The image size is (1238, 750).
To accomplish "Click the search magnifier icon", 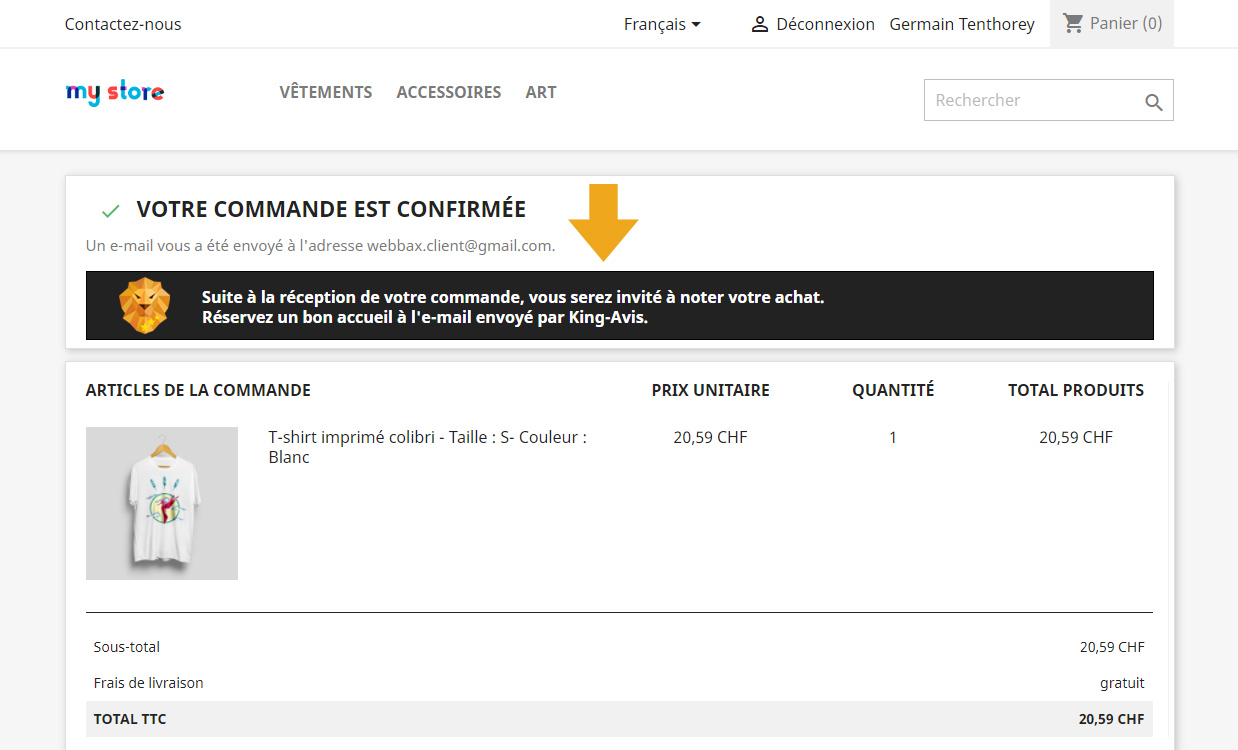I will (x=1154, y=101).
